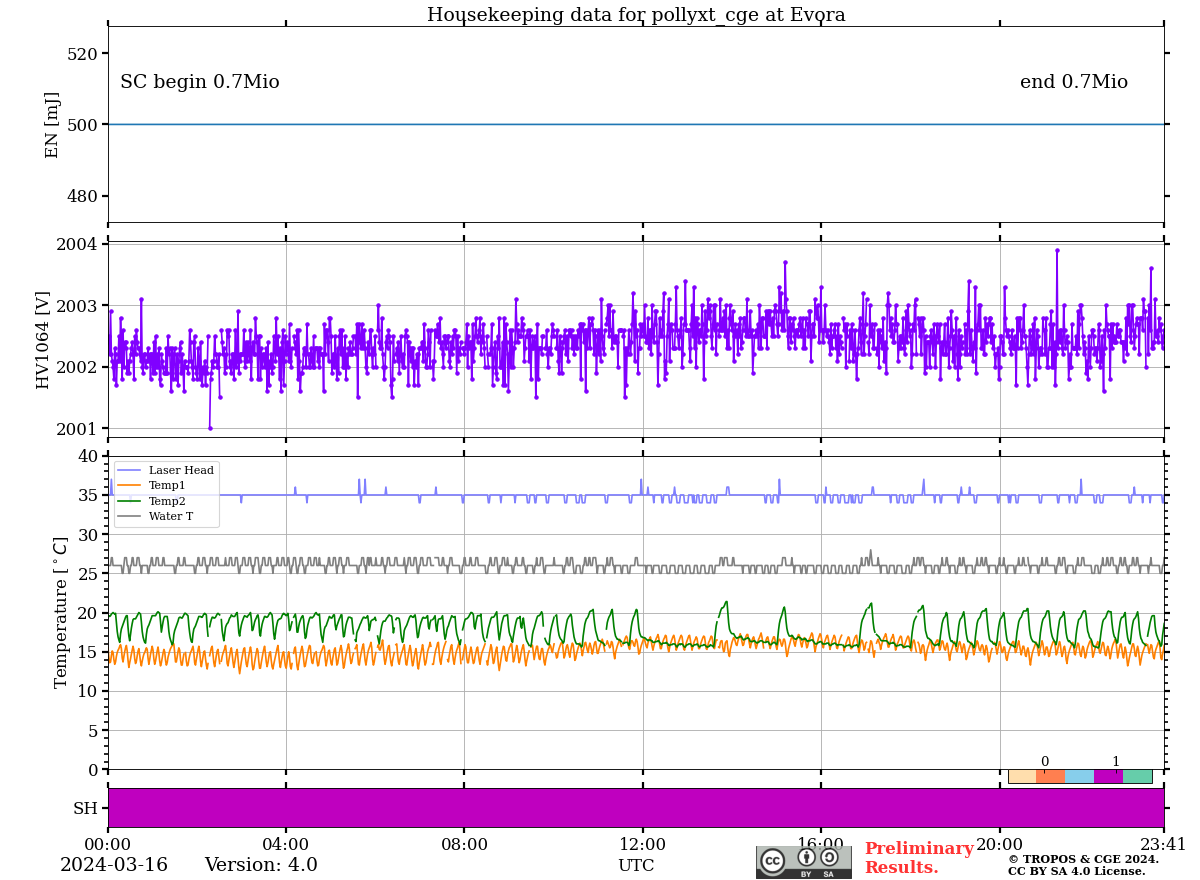Click the orange Temp1 legend line

click(129, 486)
